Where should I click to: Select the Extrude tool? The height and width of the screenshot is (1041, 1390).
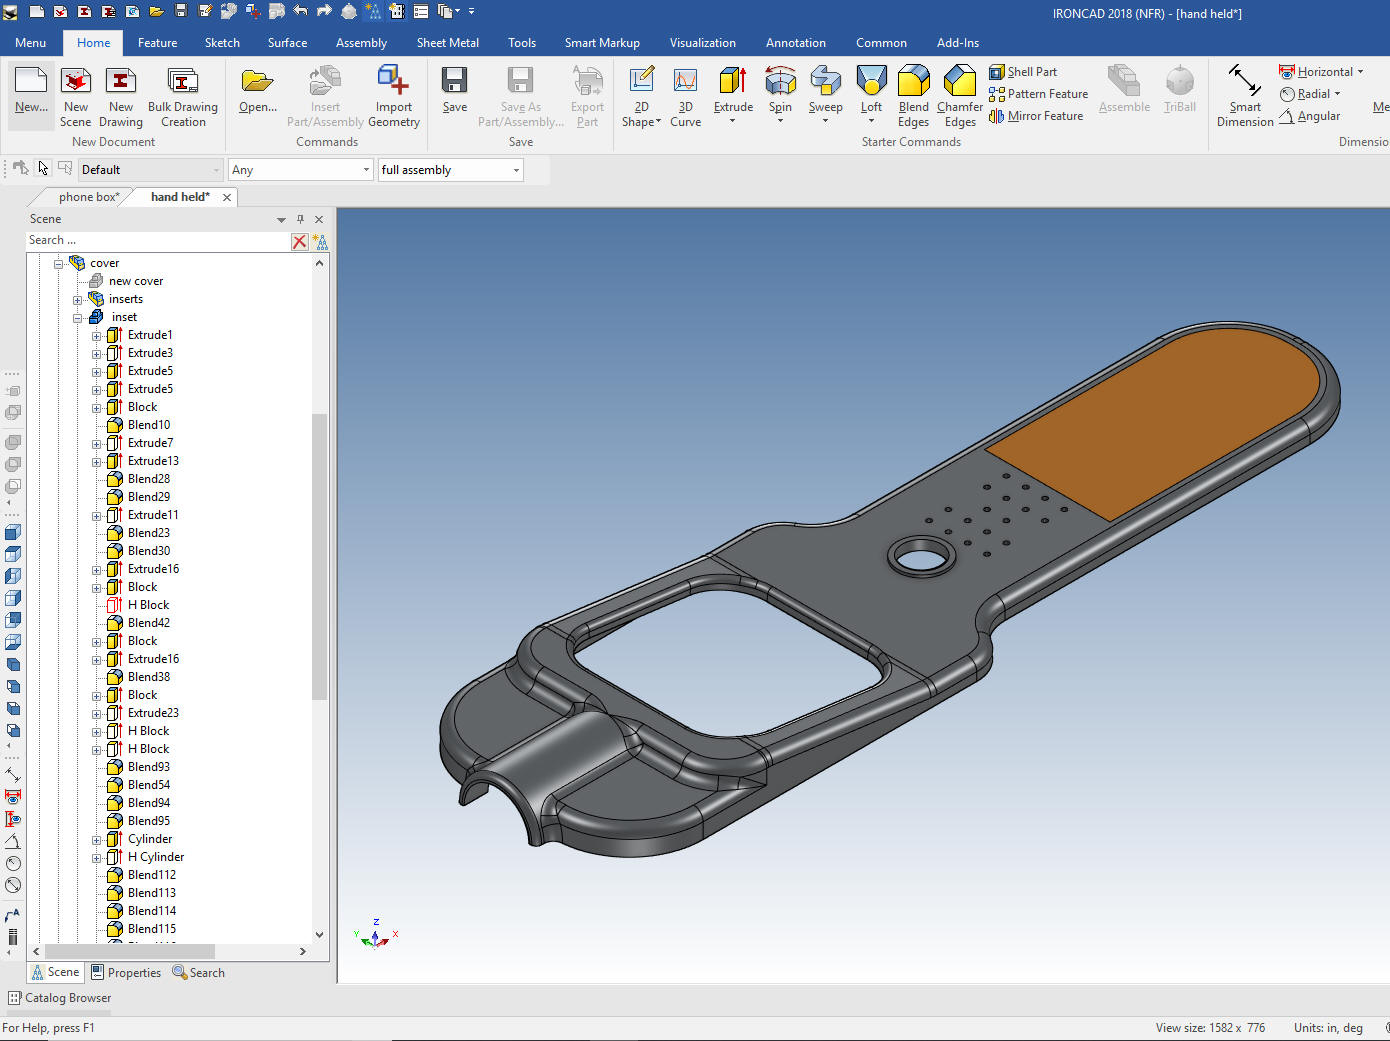pos(733,96)
